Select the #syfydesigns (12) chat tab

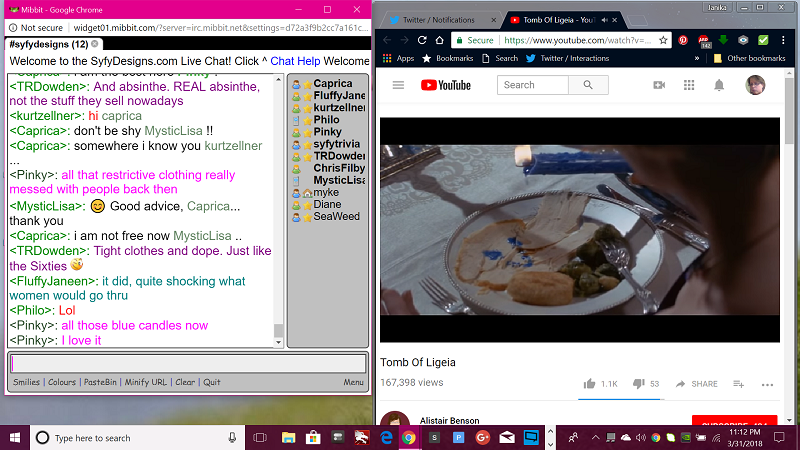(x=49, y=44)
